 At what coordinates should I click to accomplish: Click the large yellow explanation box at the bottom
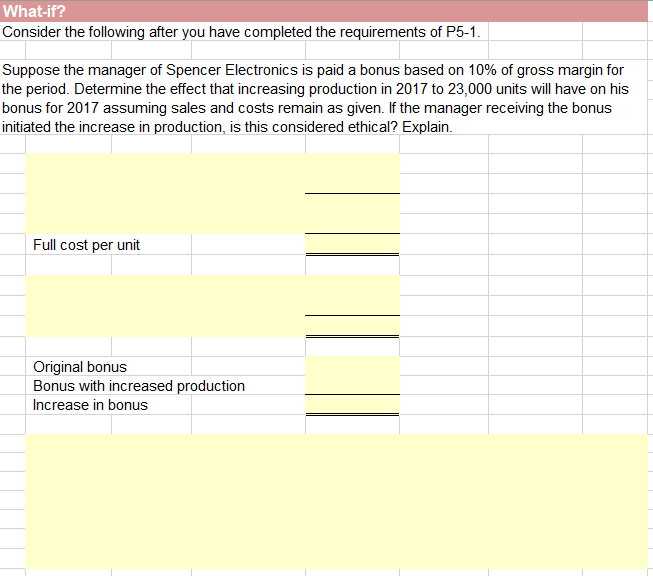click(x=336, y=501)
